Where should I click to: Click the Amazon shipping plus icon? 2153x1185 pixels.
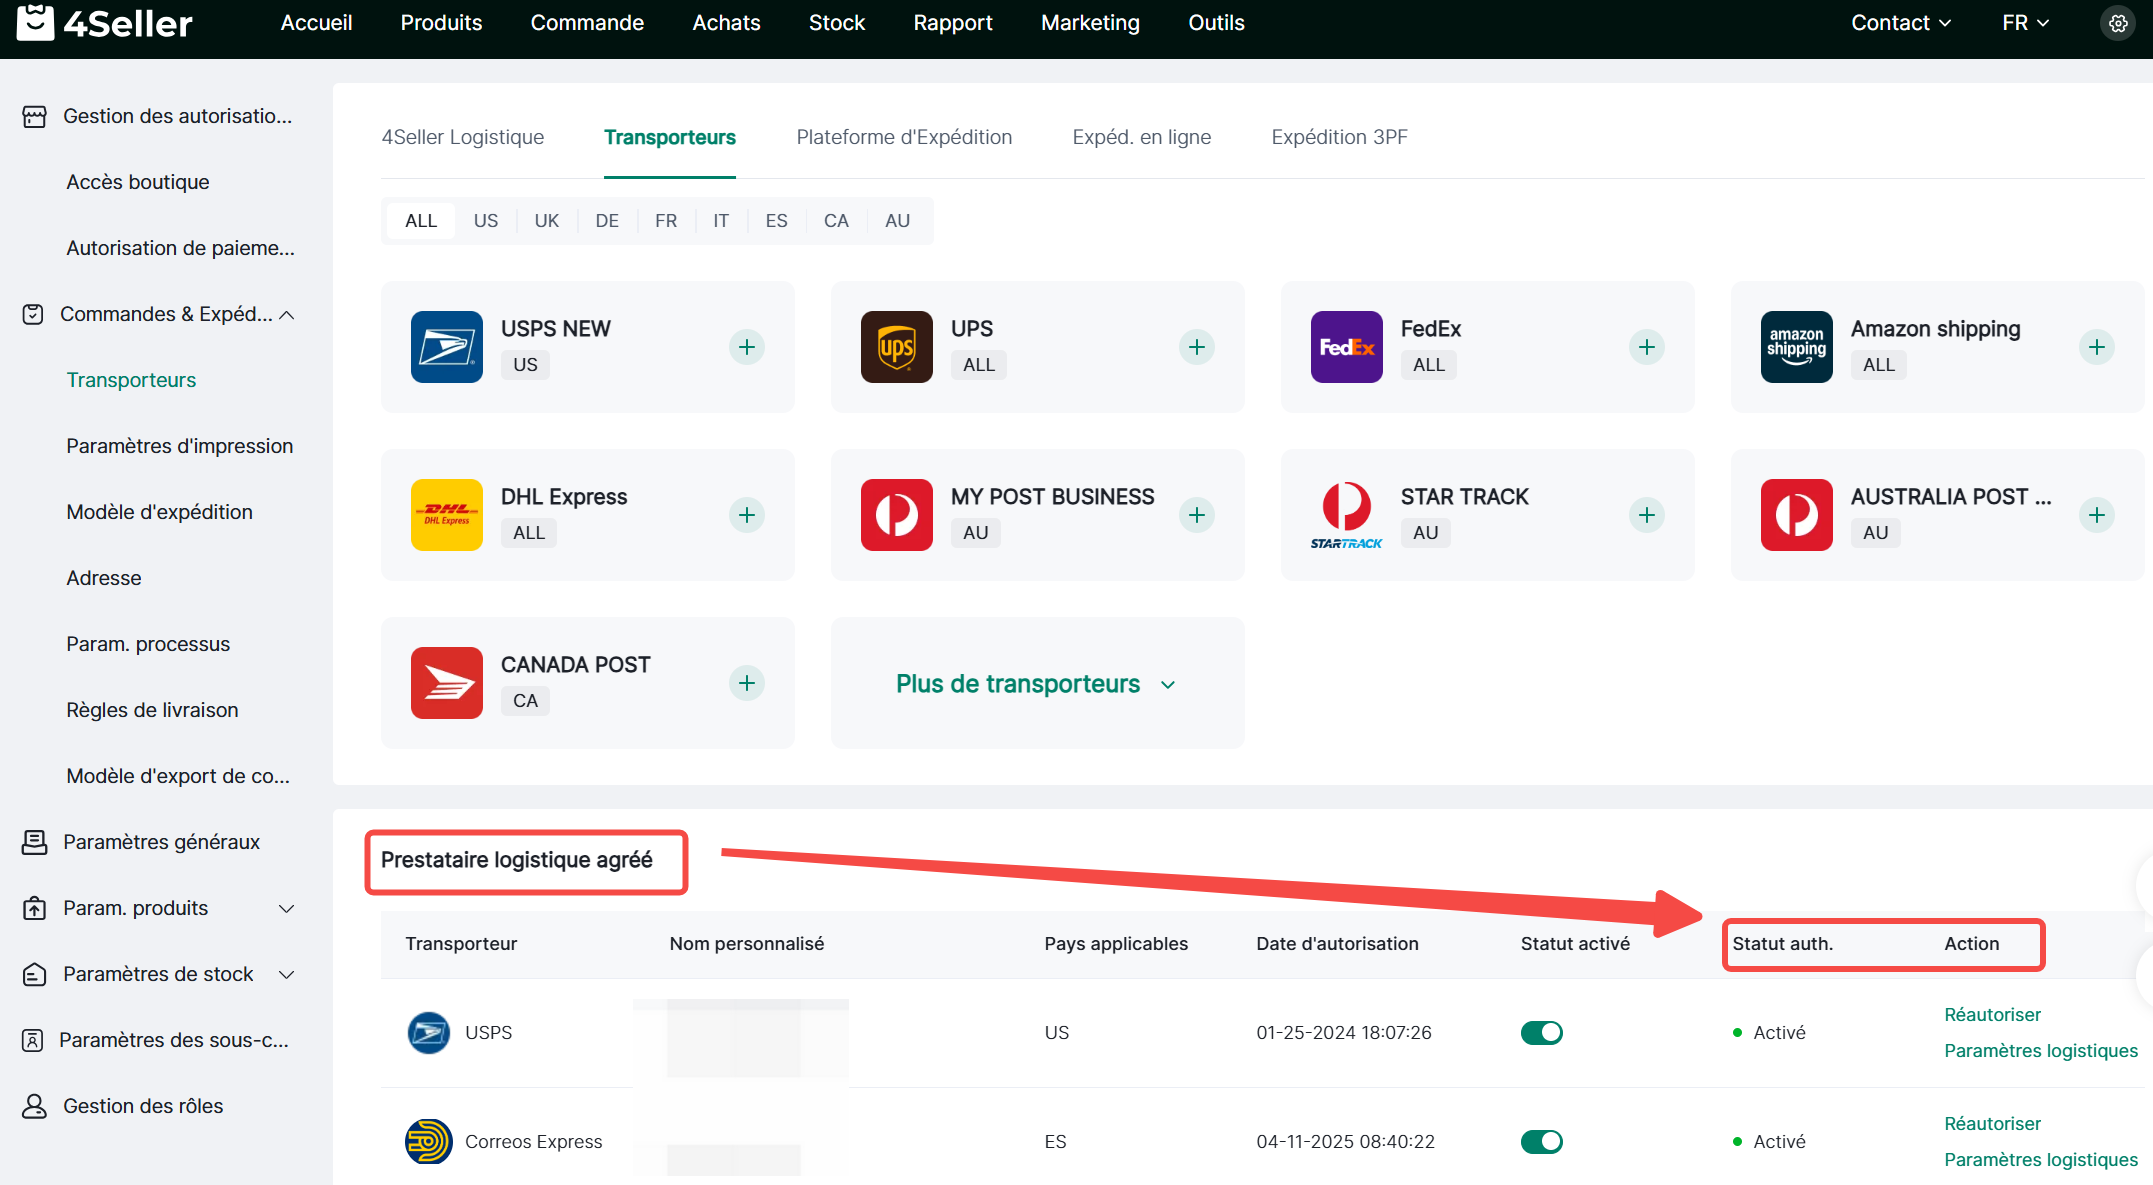tap(2096, 347)
